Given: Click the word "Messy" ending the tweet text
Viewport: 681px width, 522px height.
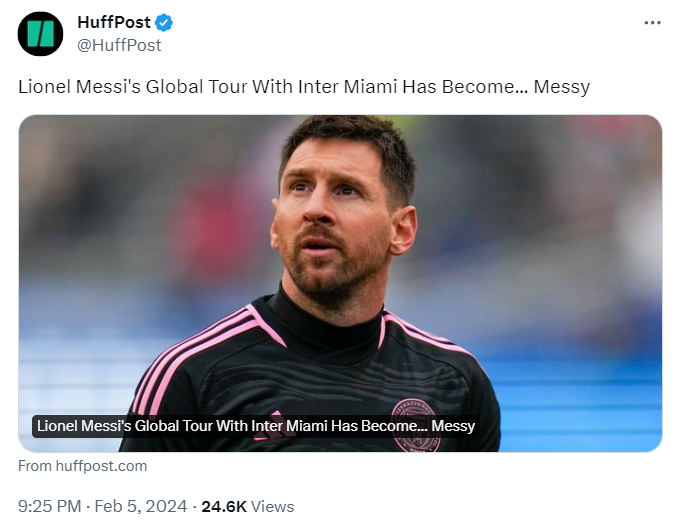Looking at the screenshot, I should point(562,87).
